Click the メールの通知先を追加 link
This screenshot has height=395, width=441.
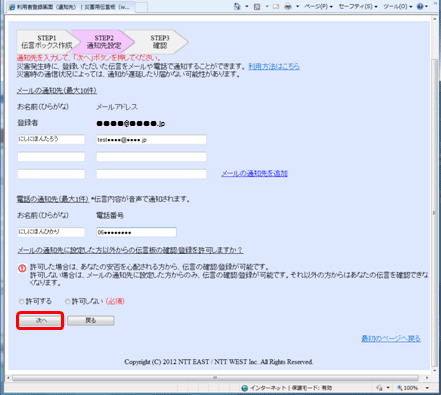(255, 173)
